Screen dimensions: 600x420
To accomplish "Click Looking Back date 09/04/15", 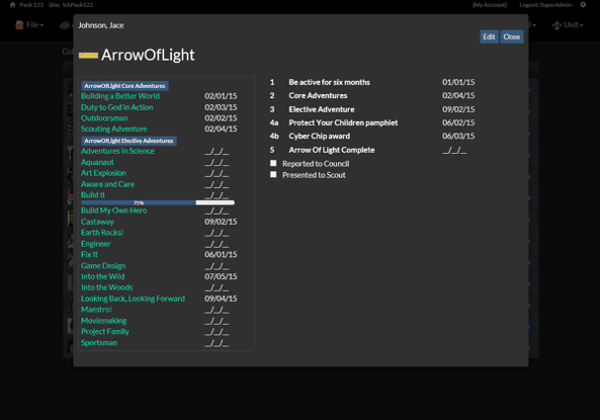I will pos(221,298).
